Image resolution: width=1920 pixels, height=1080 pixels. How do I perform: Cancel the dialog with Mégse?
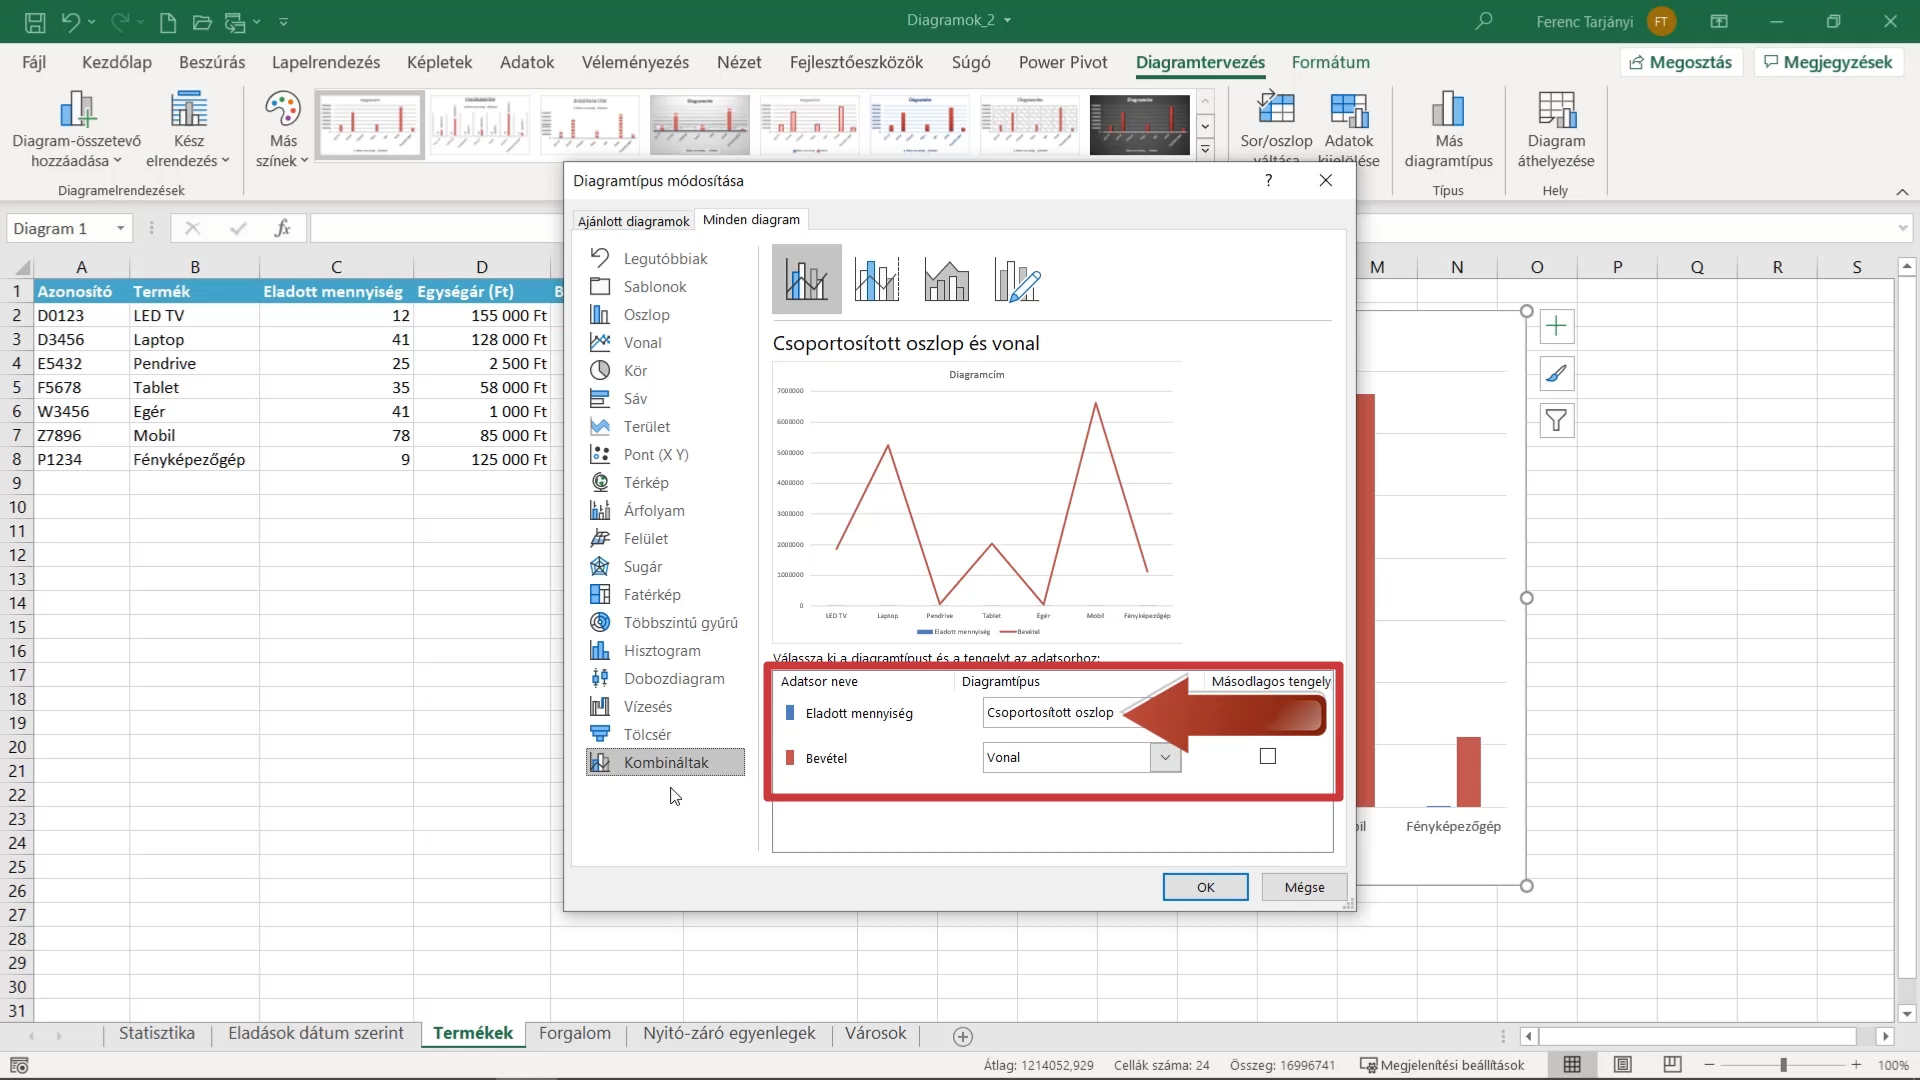[1304, 887]
